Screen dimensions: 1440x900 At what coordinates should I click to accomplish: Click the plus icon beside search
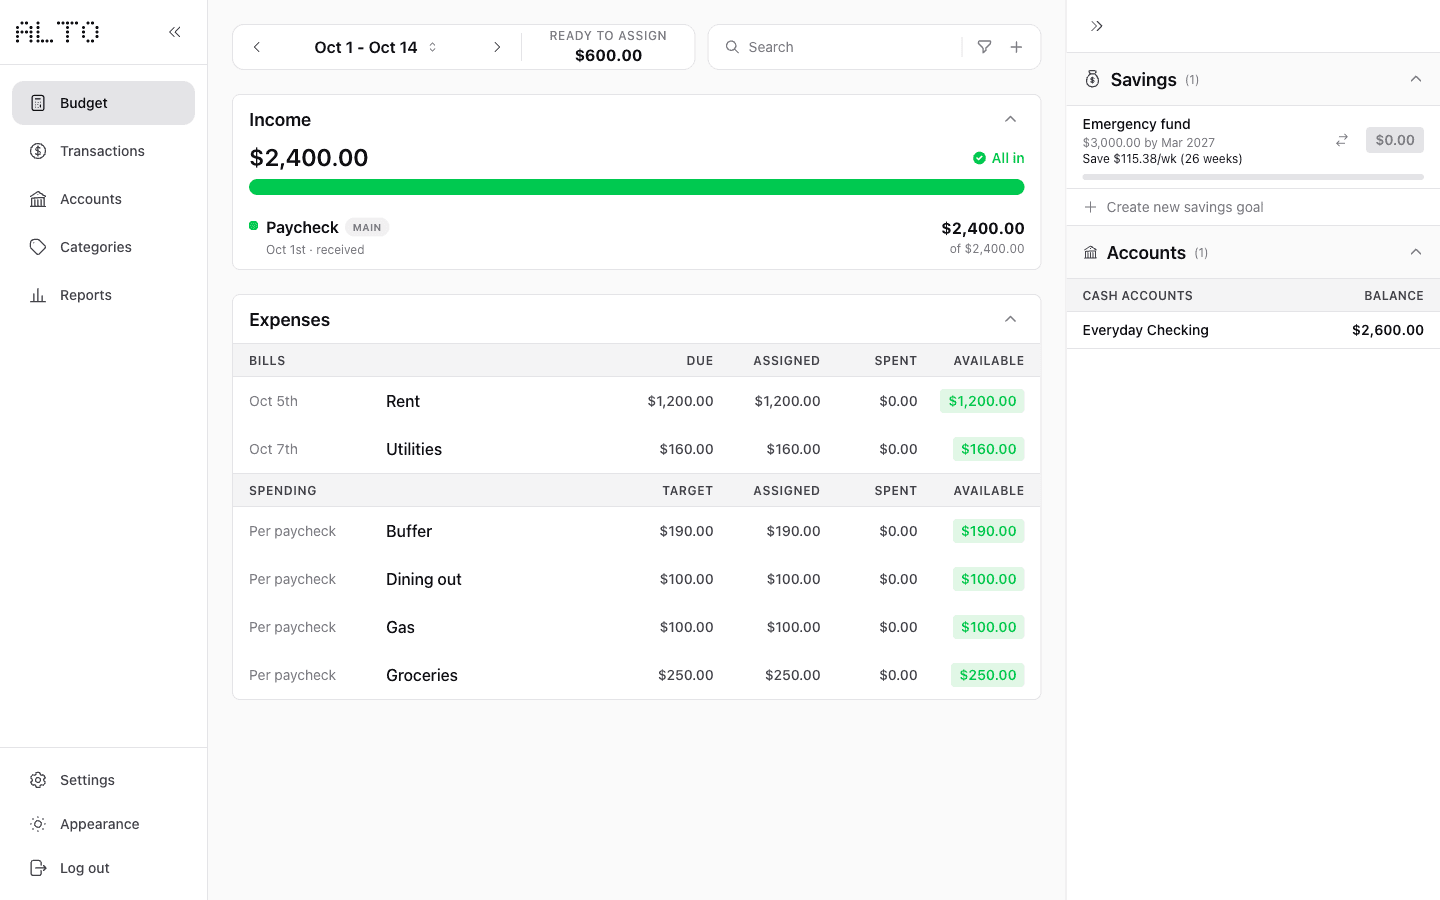[x=1016, y=47]
